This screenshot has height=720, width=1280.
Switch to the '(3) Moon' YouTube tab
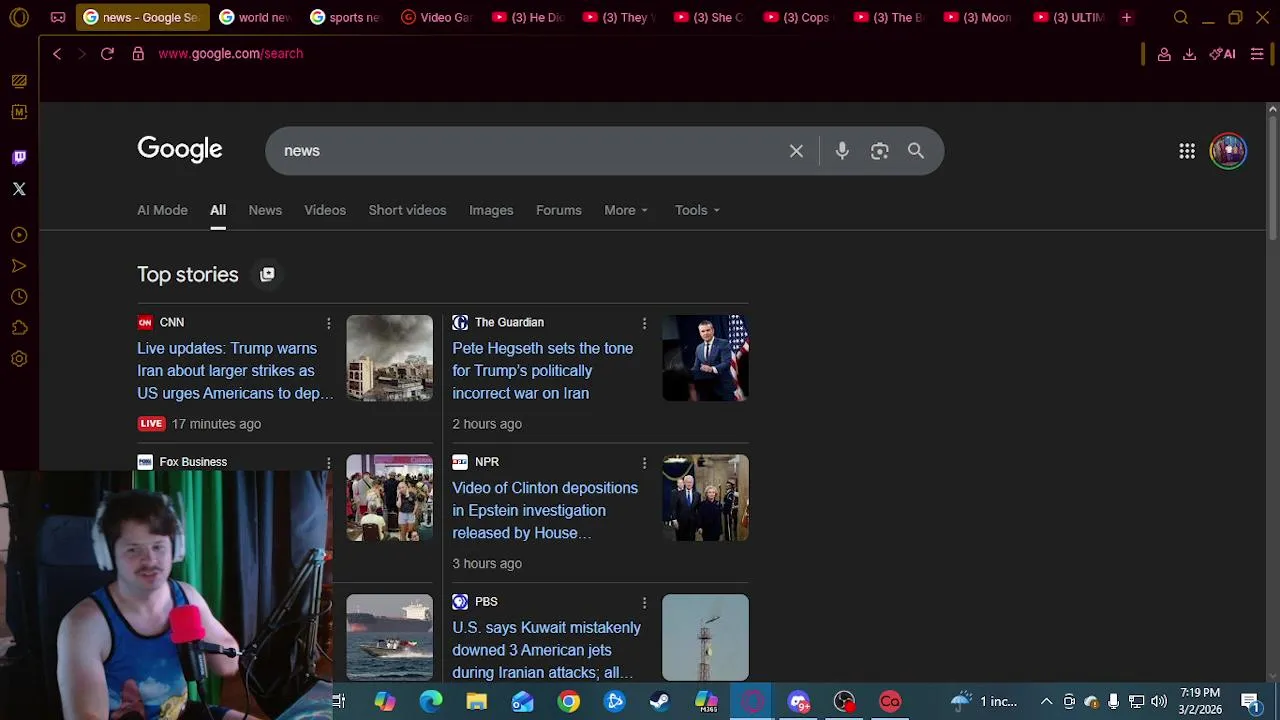[979, 17]
